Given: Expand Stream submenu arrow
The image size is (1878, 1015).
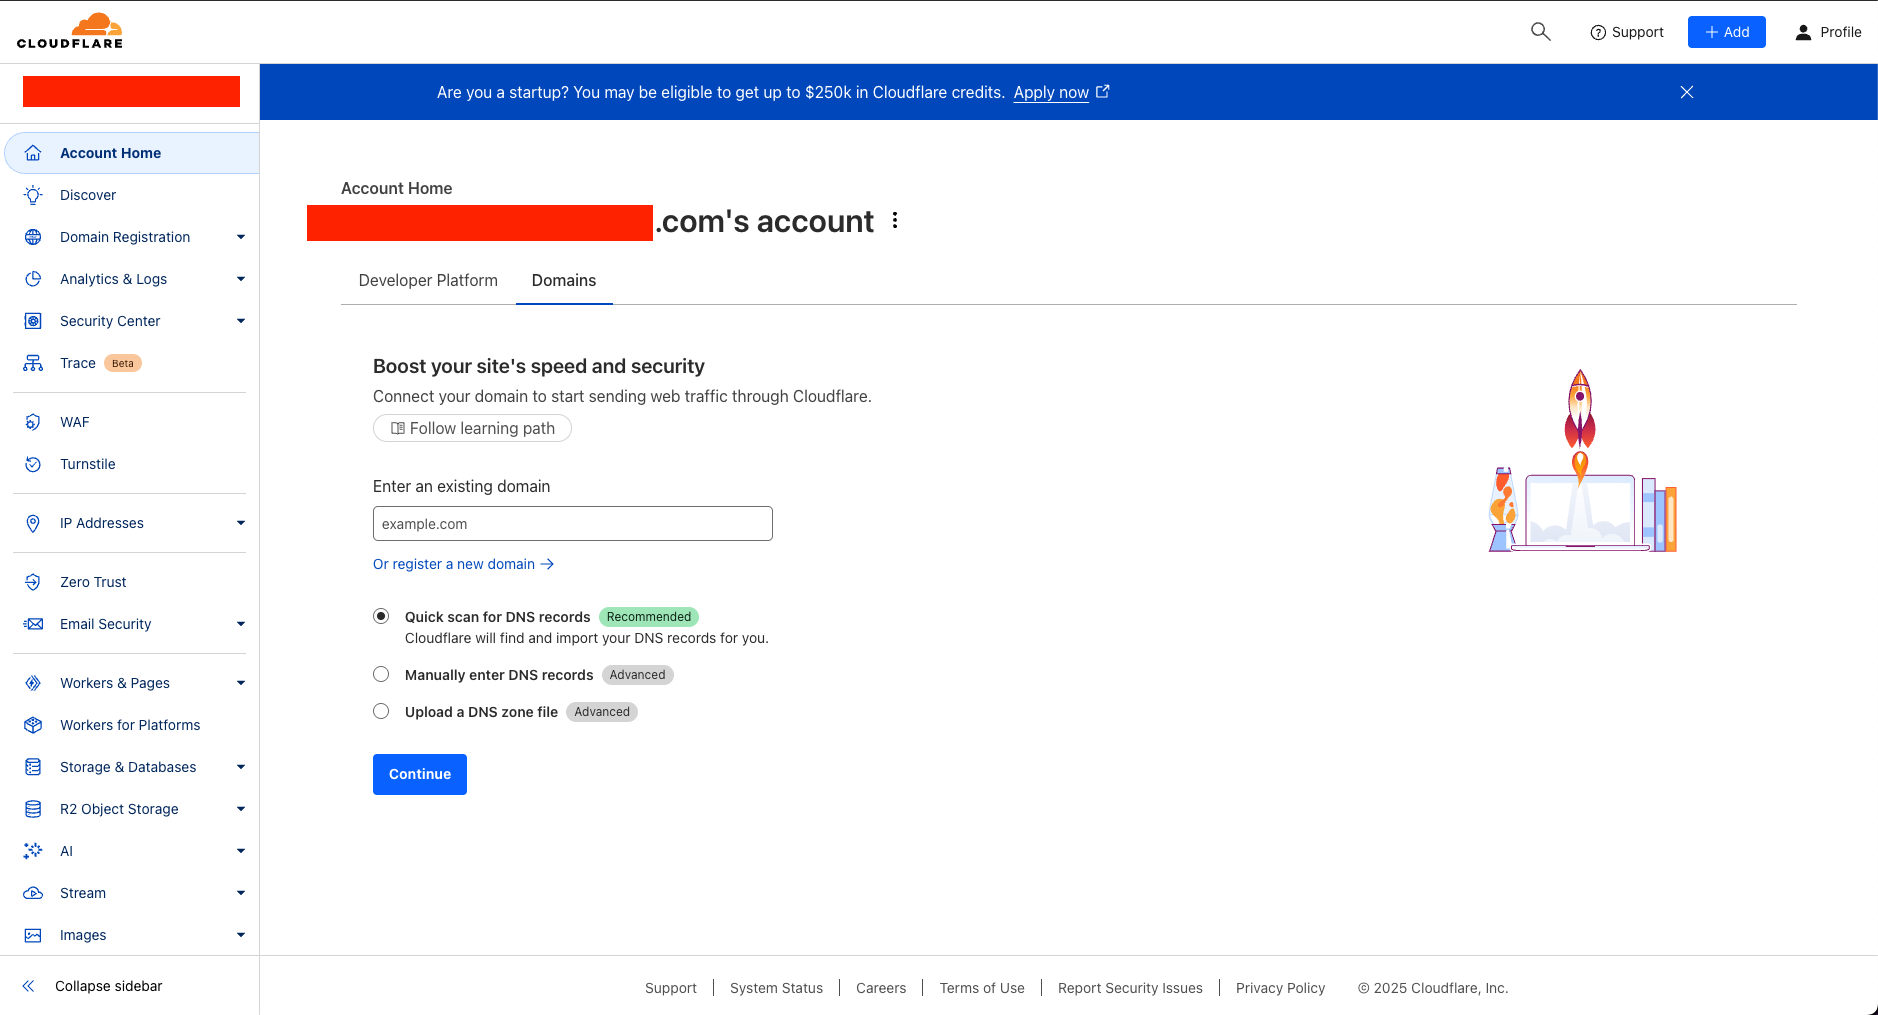Looking at the screenshot, I should pos(241,893).
